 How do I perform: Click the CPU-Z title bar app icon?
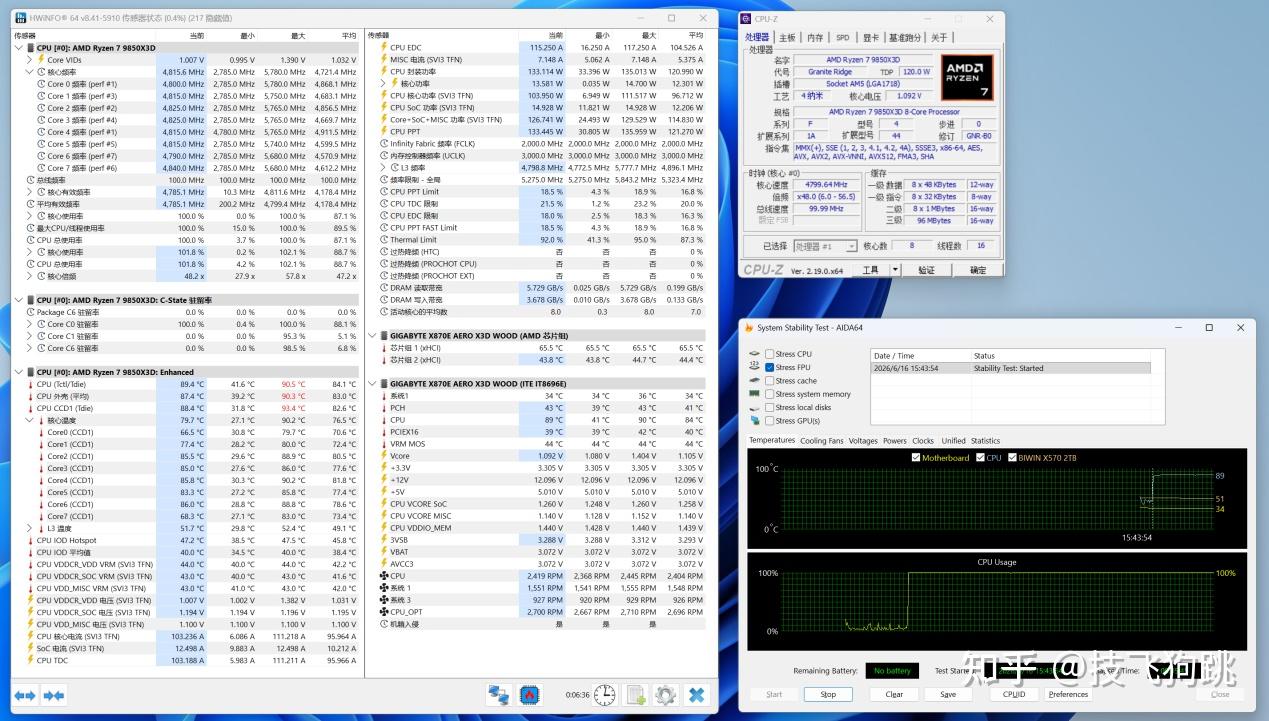pos(746,18)
